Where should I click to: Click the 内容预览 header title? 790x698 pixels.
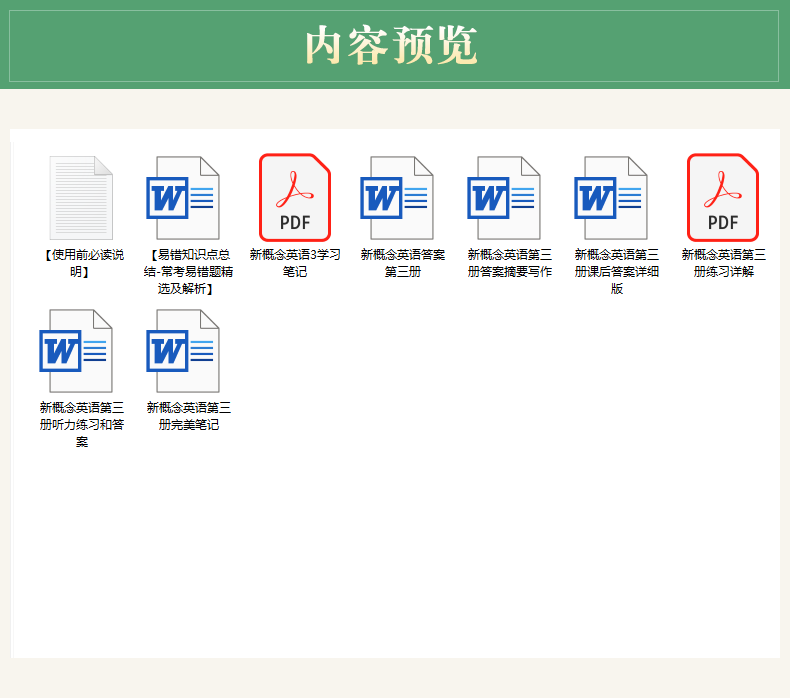[x=391, y=46]
